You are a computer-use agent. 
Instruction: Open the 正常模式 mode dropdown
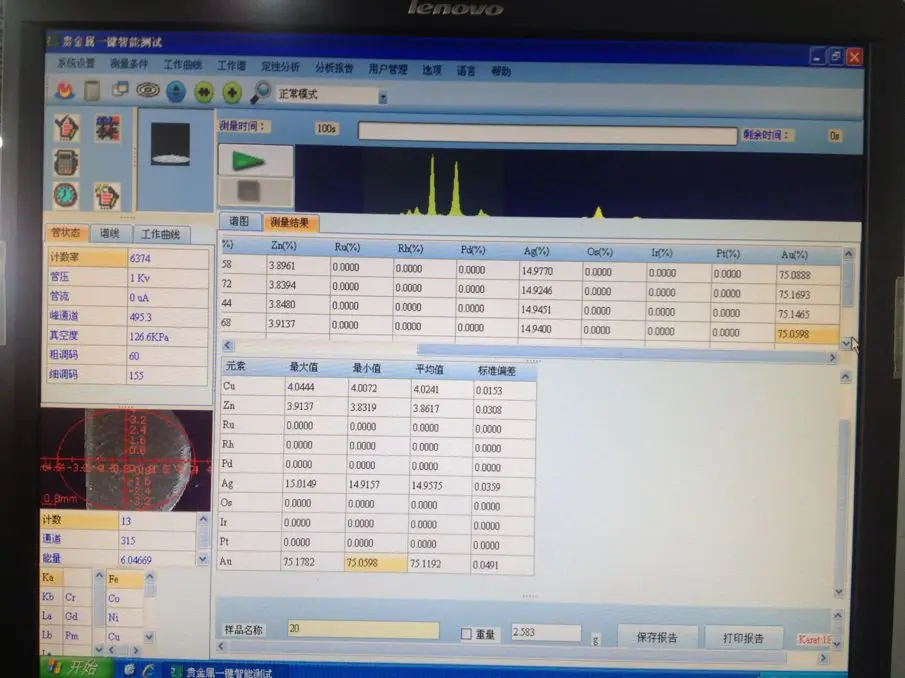[382, 96]
